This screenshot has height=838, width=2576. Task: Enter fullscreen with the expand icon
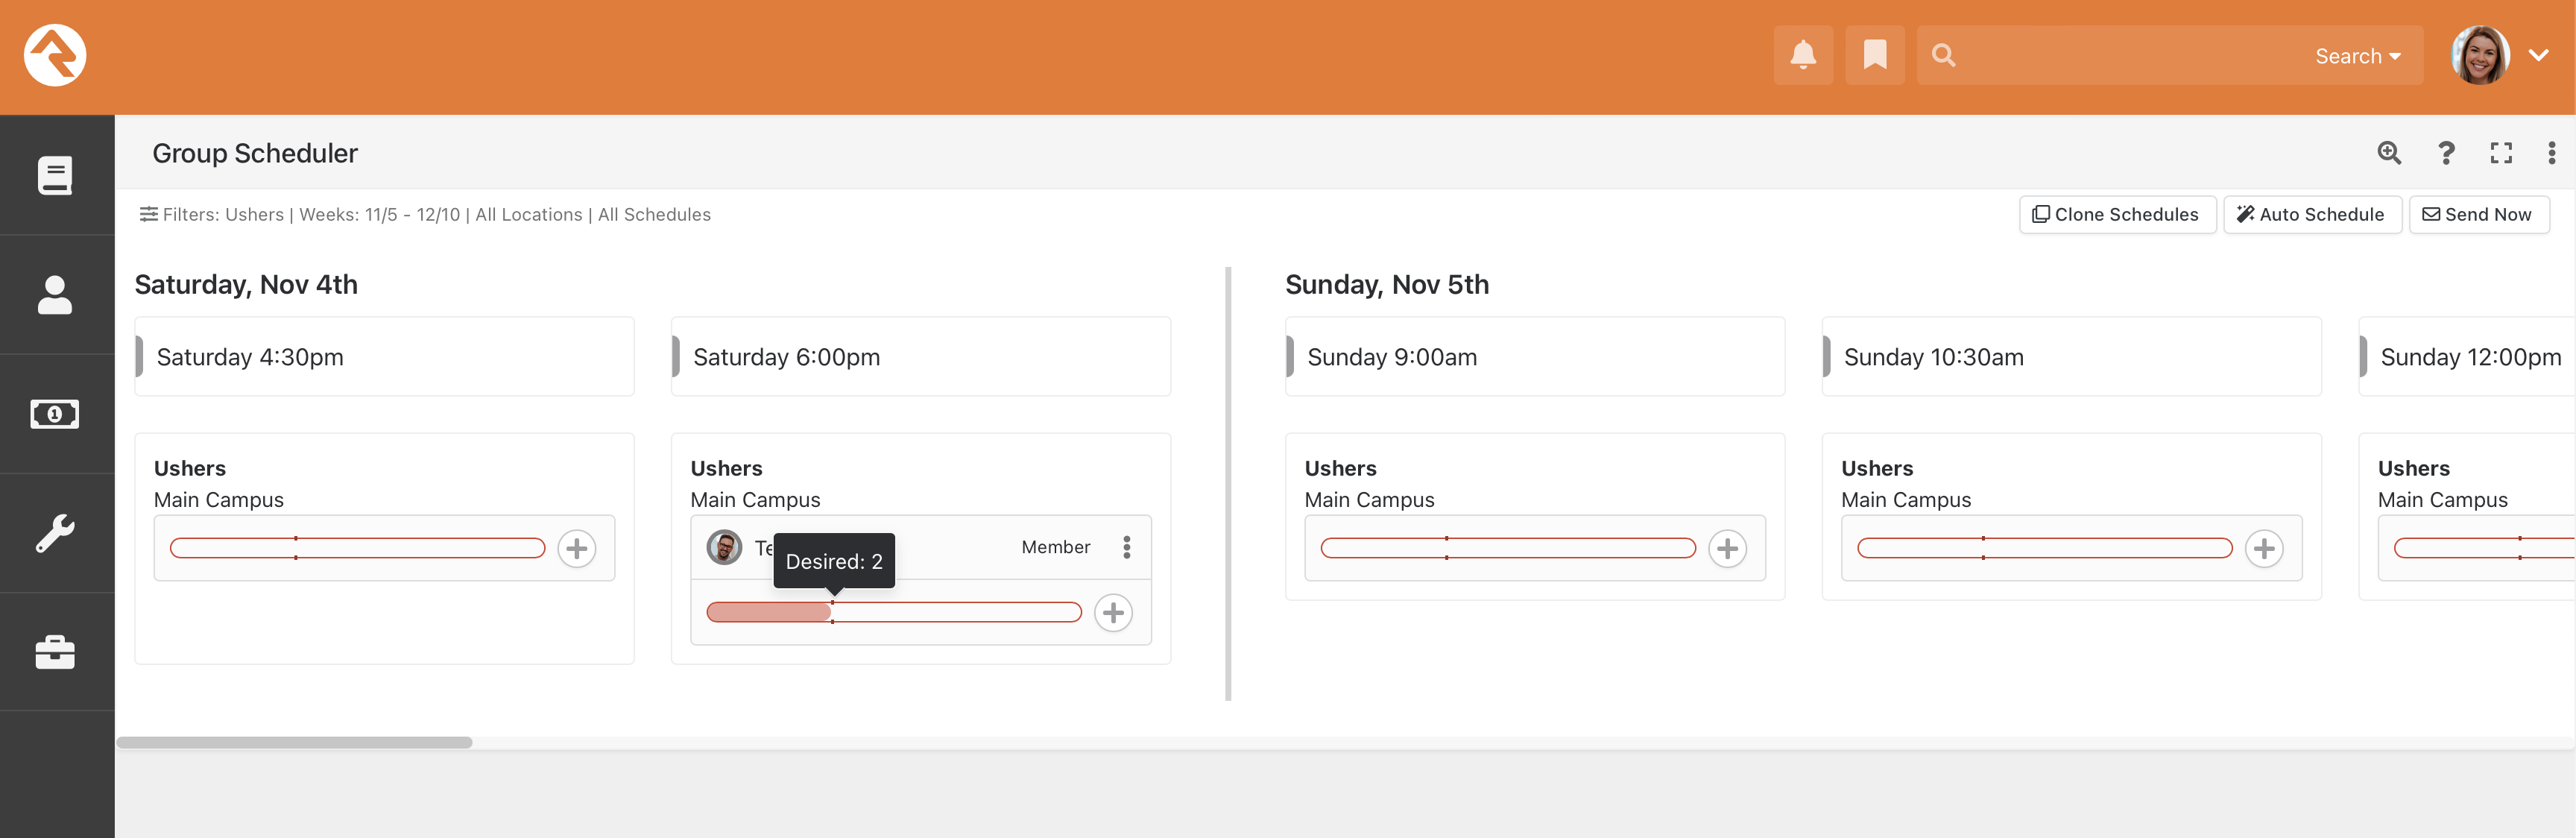[2502, 153]
